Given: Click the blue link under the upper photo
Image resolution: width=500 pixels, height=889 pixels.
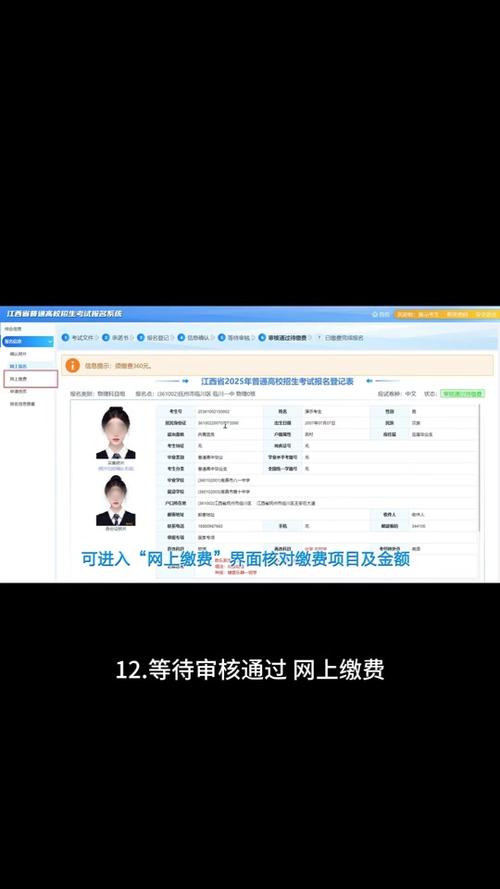Looking at the screenshot, I should point(116,469).
